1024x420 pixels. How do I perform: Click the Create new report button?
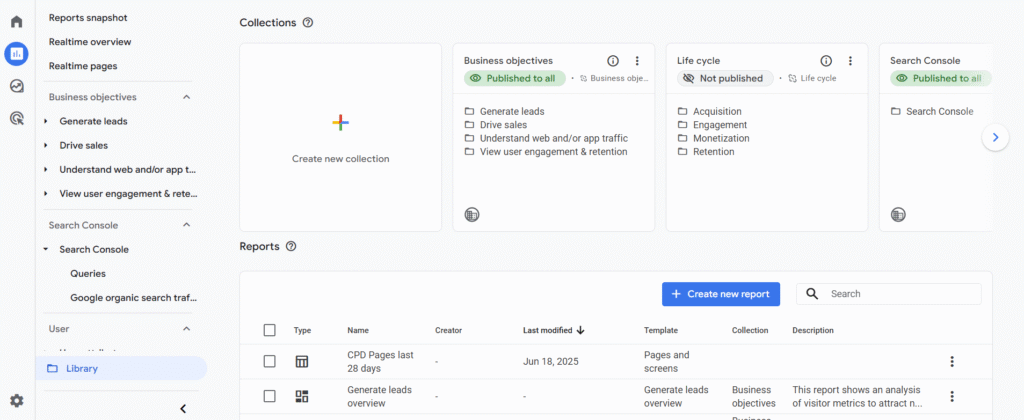(x=720, y=294)
